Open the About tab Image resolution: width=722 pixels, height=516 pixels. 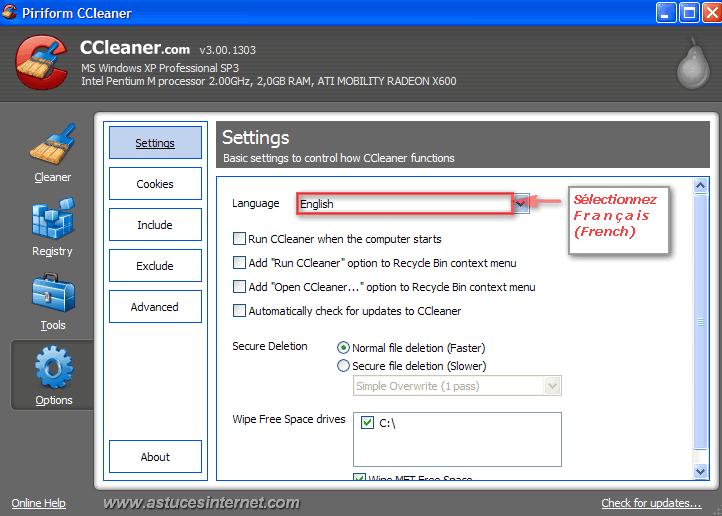pos(155,457)
